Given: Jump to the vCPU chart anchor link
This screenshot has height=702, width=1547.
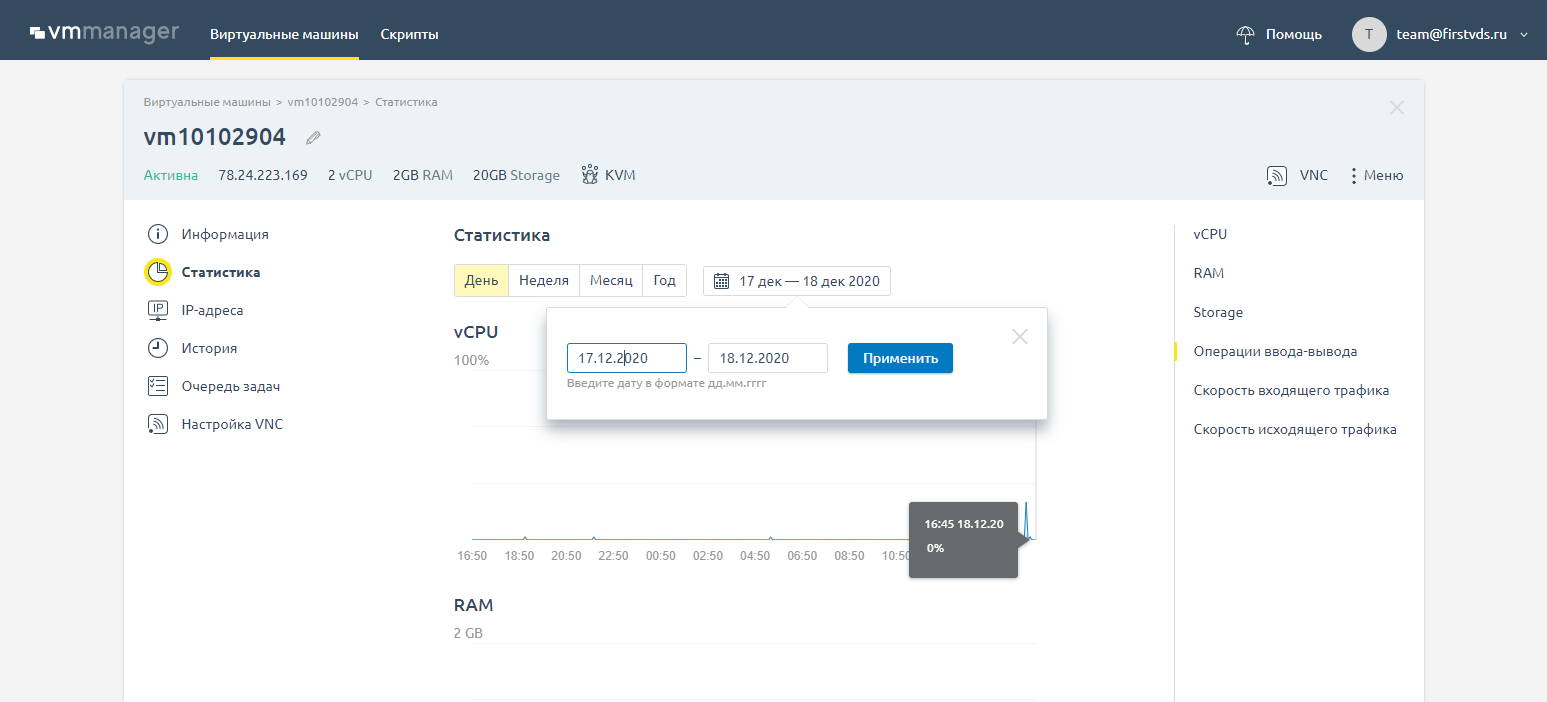Looking at the screenshot, I should tap(1210, 234).
